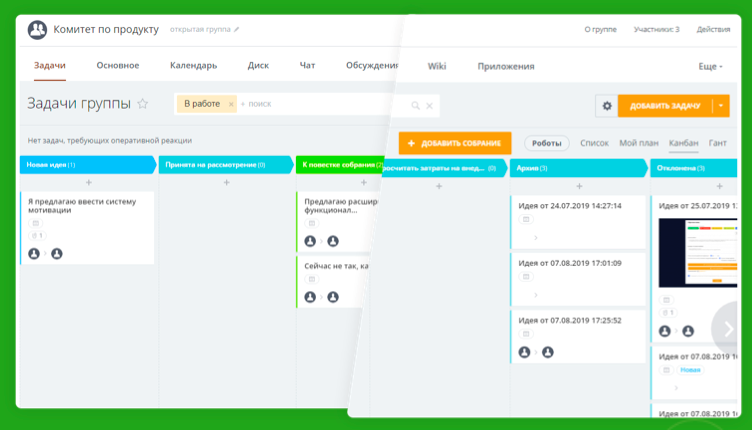Open the Действия menu
The height and width of the screenshot is (430, 752).
tap(713, 30)
